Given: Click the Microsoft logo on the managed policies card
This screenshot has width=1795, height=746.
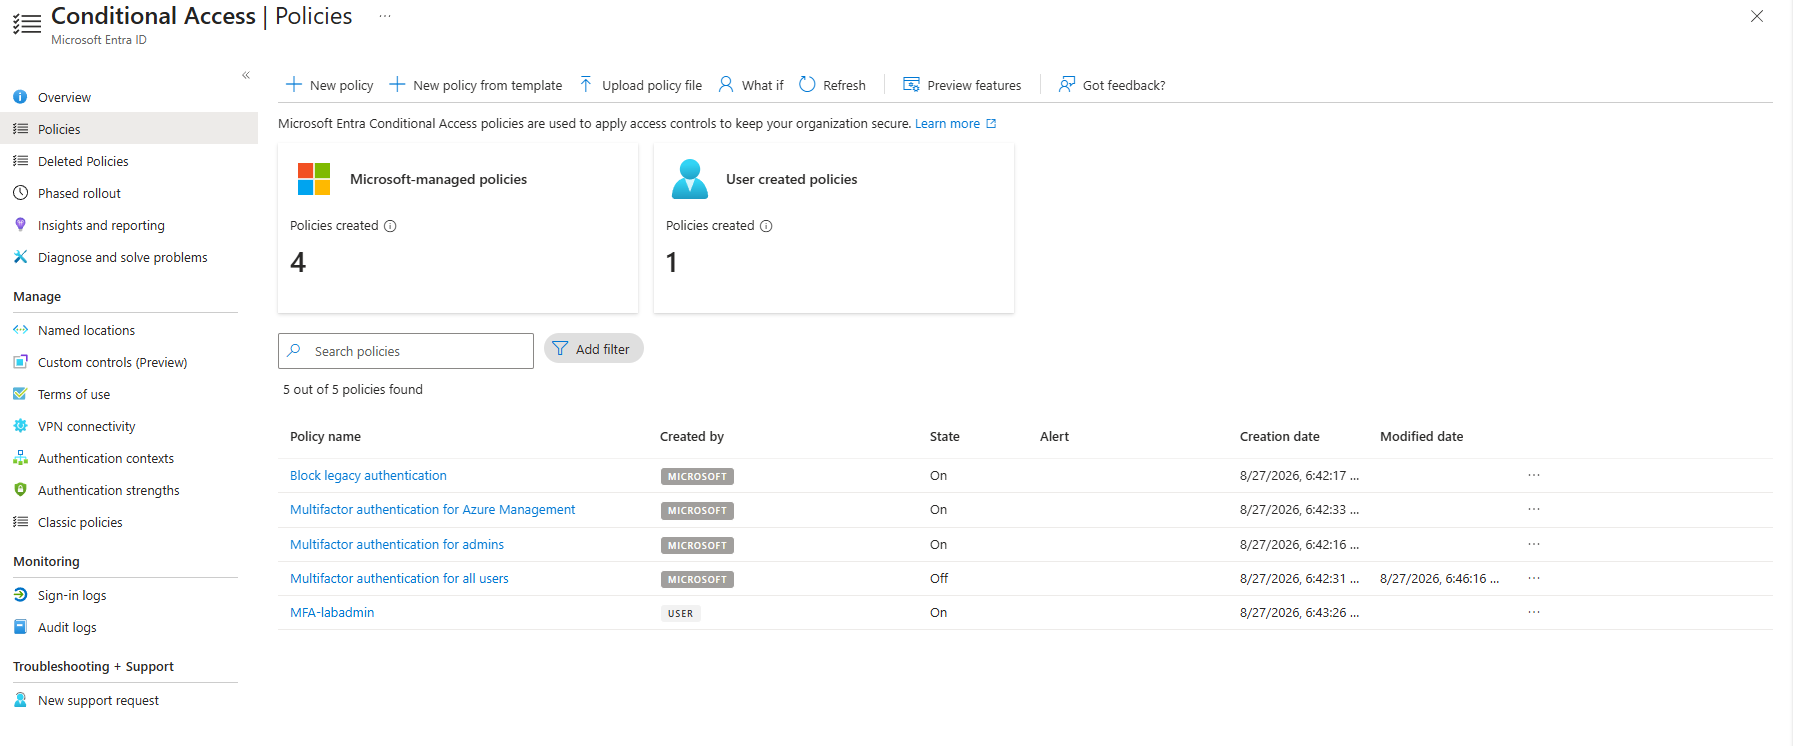Looking at the screenshot, I should [x=314, y=179].
